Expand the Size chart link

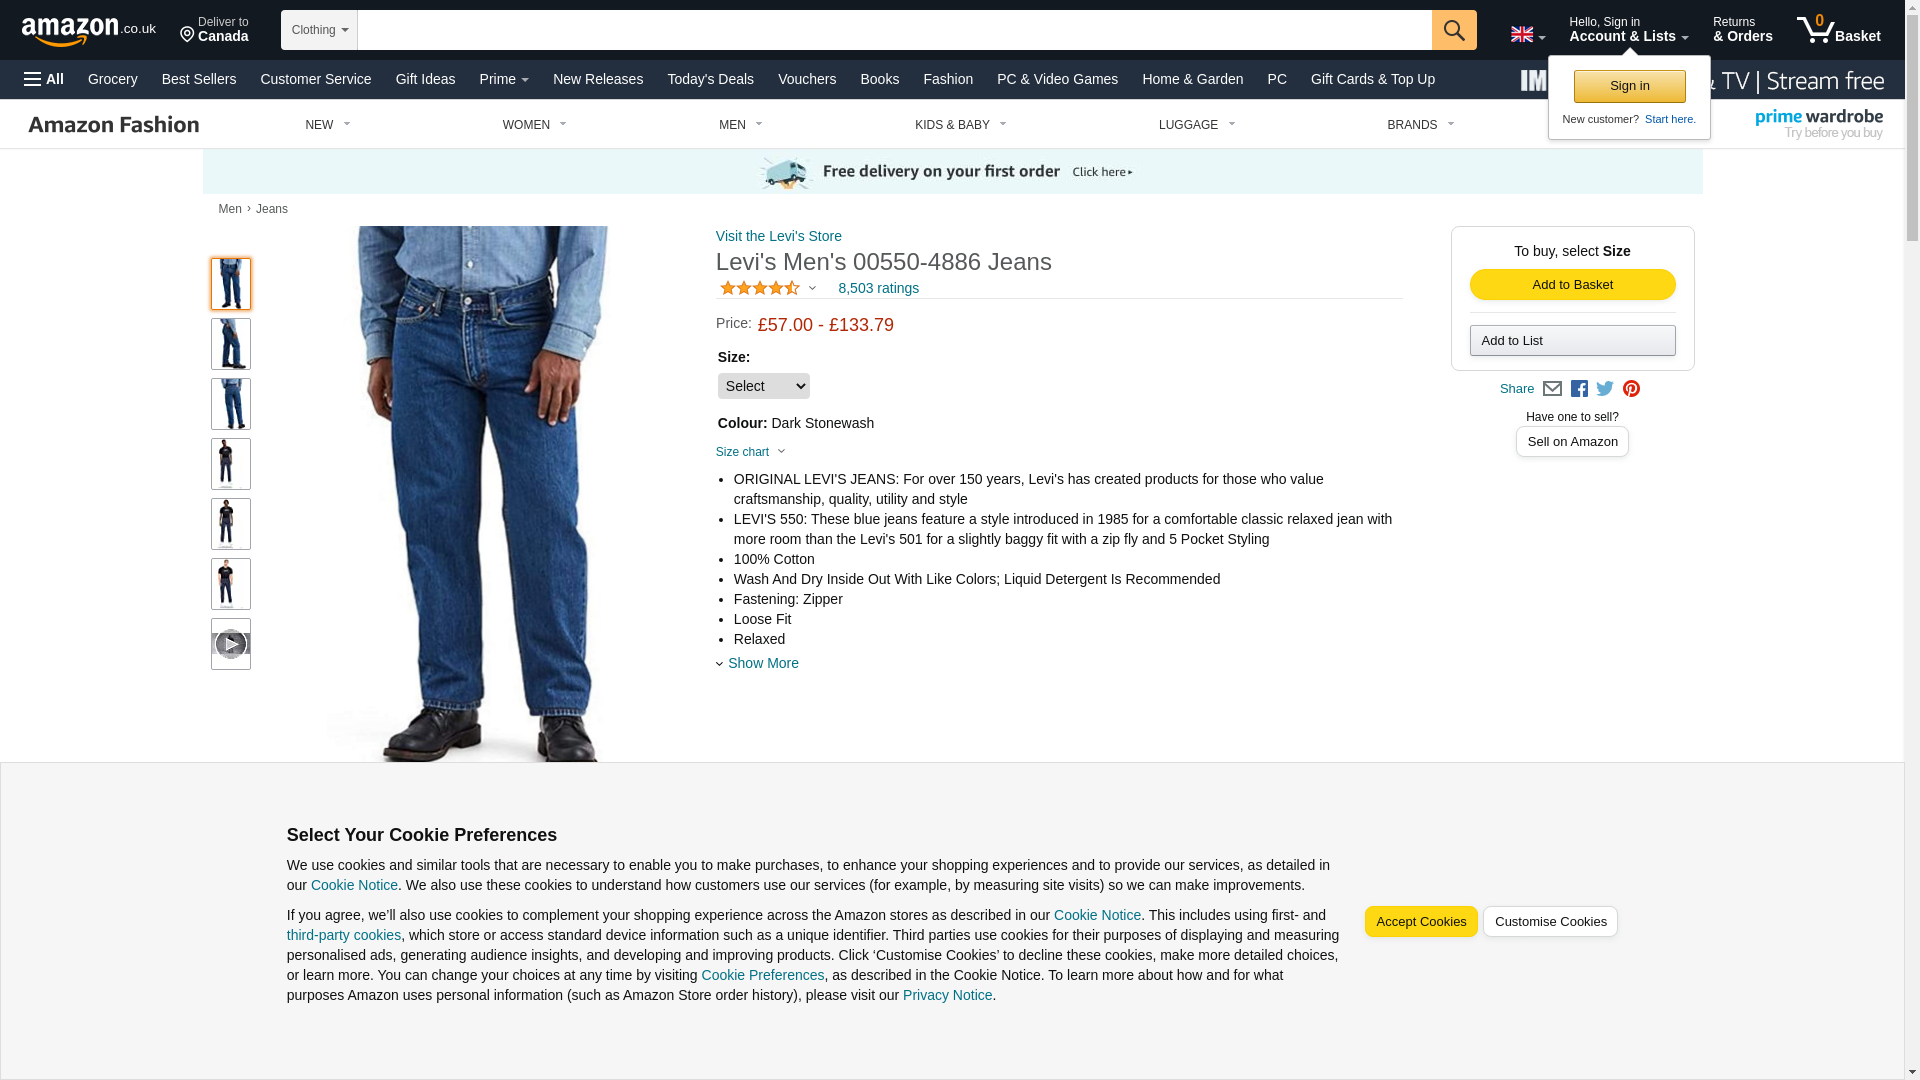(x=751, y=452)
